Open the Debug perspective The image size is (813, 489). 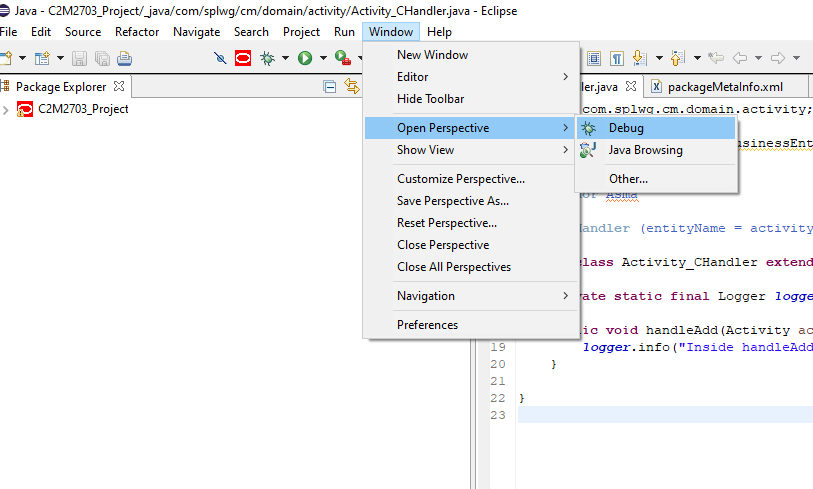pyautogui.click(x=656, y=128)
